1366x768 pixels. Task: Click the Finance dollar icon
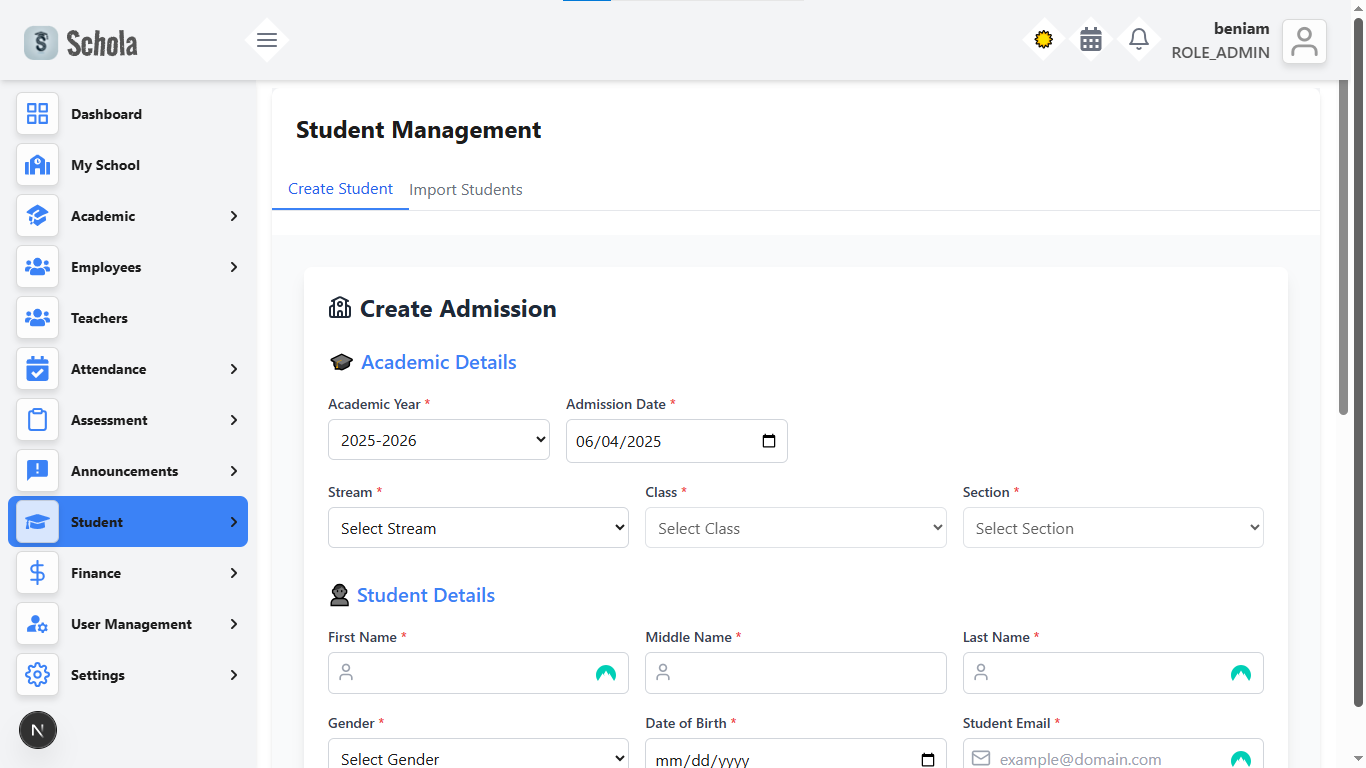37,573
